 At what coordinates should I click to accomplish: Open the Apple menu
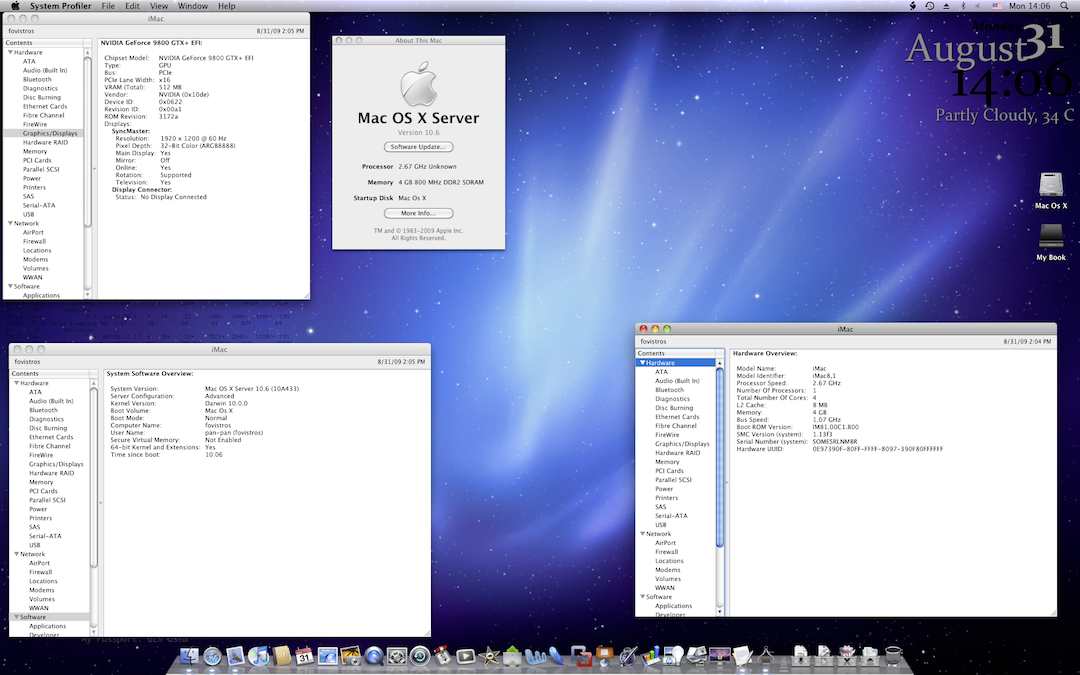point(14,6)
